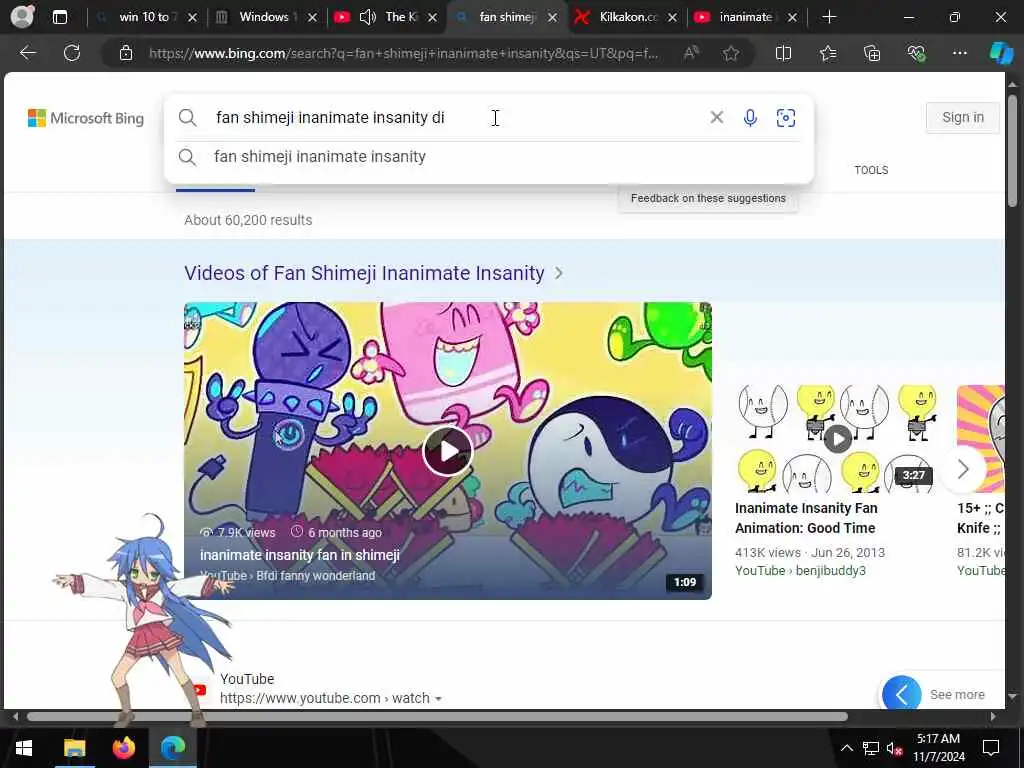This screenshot has height=768, width=1024.
Task: Open Collections icon
Action: pos(872,53)
